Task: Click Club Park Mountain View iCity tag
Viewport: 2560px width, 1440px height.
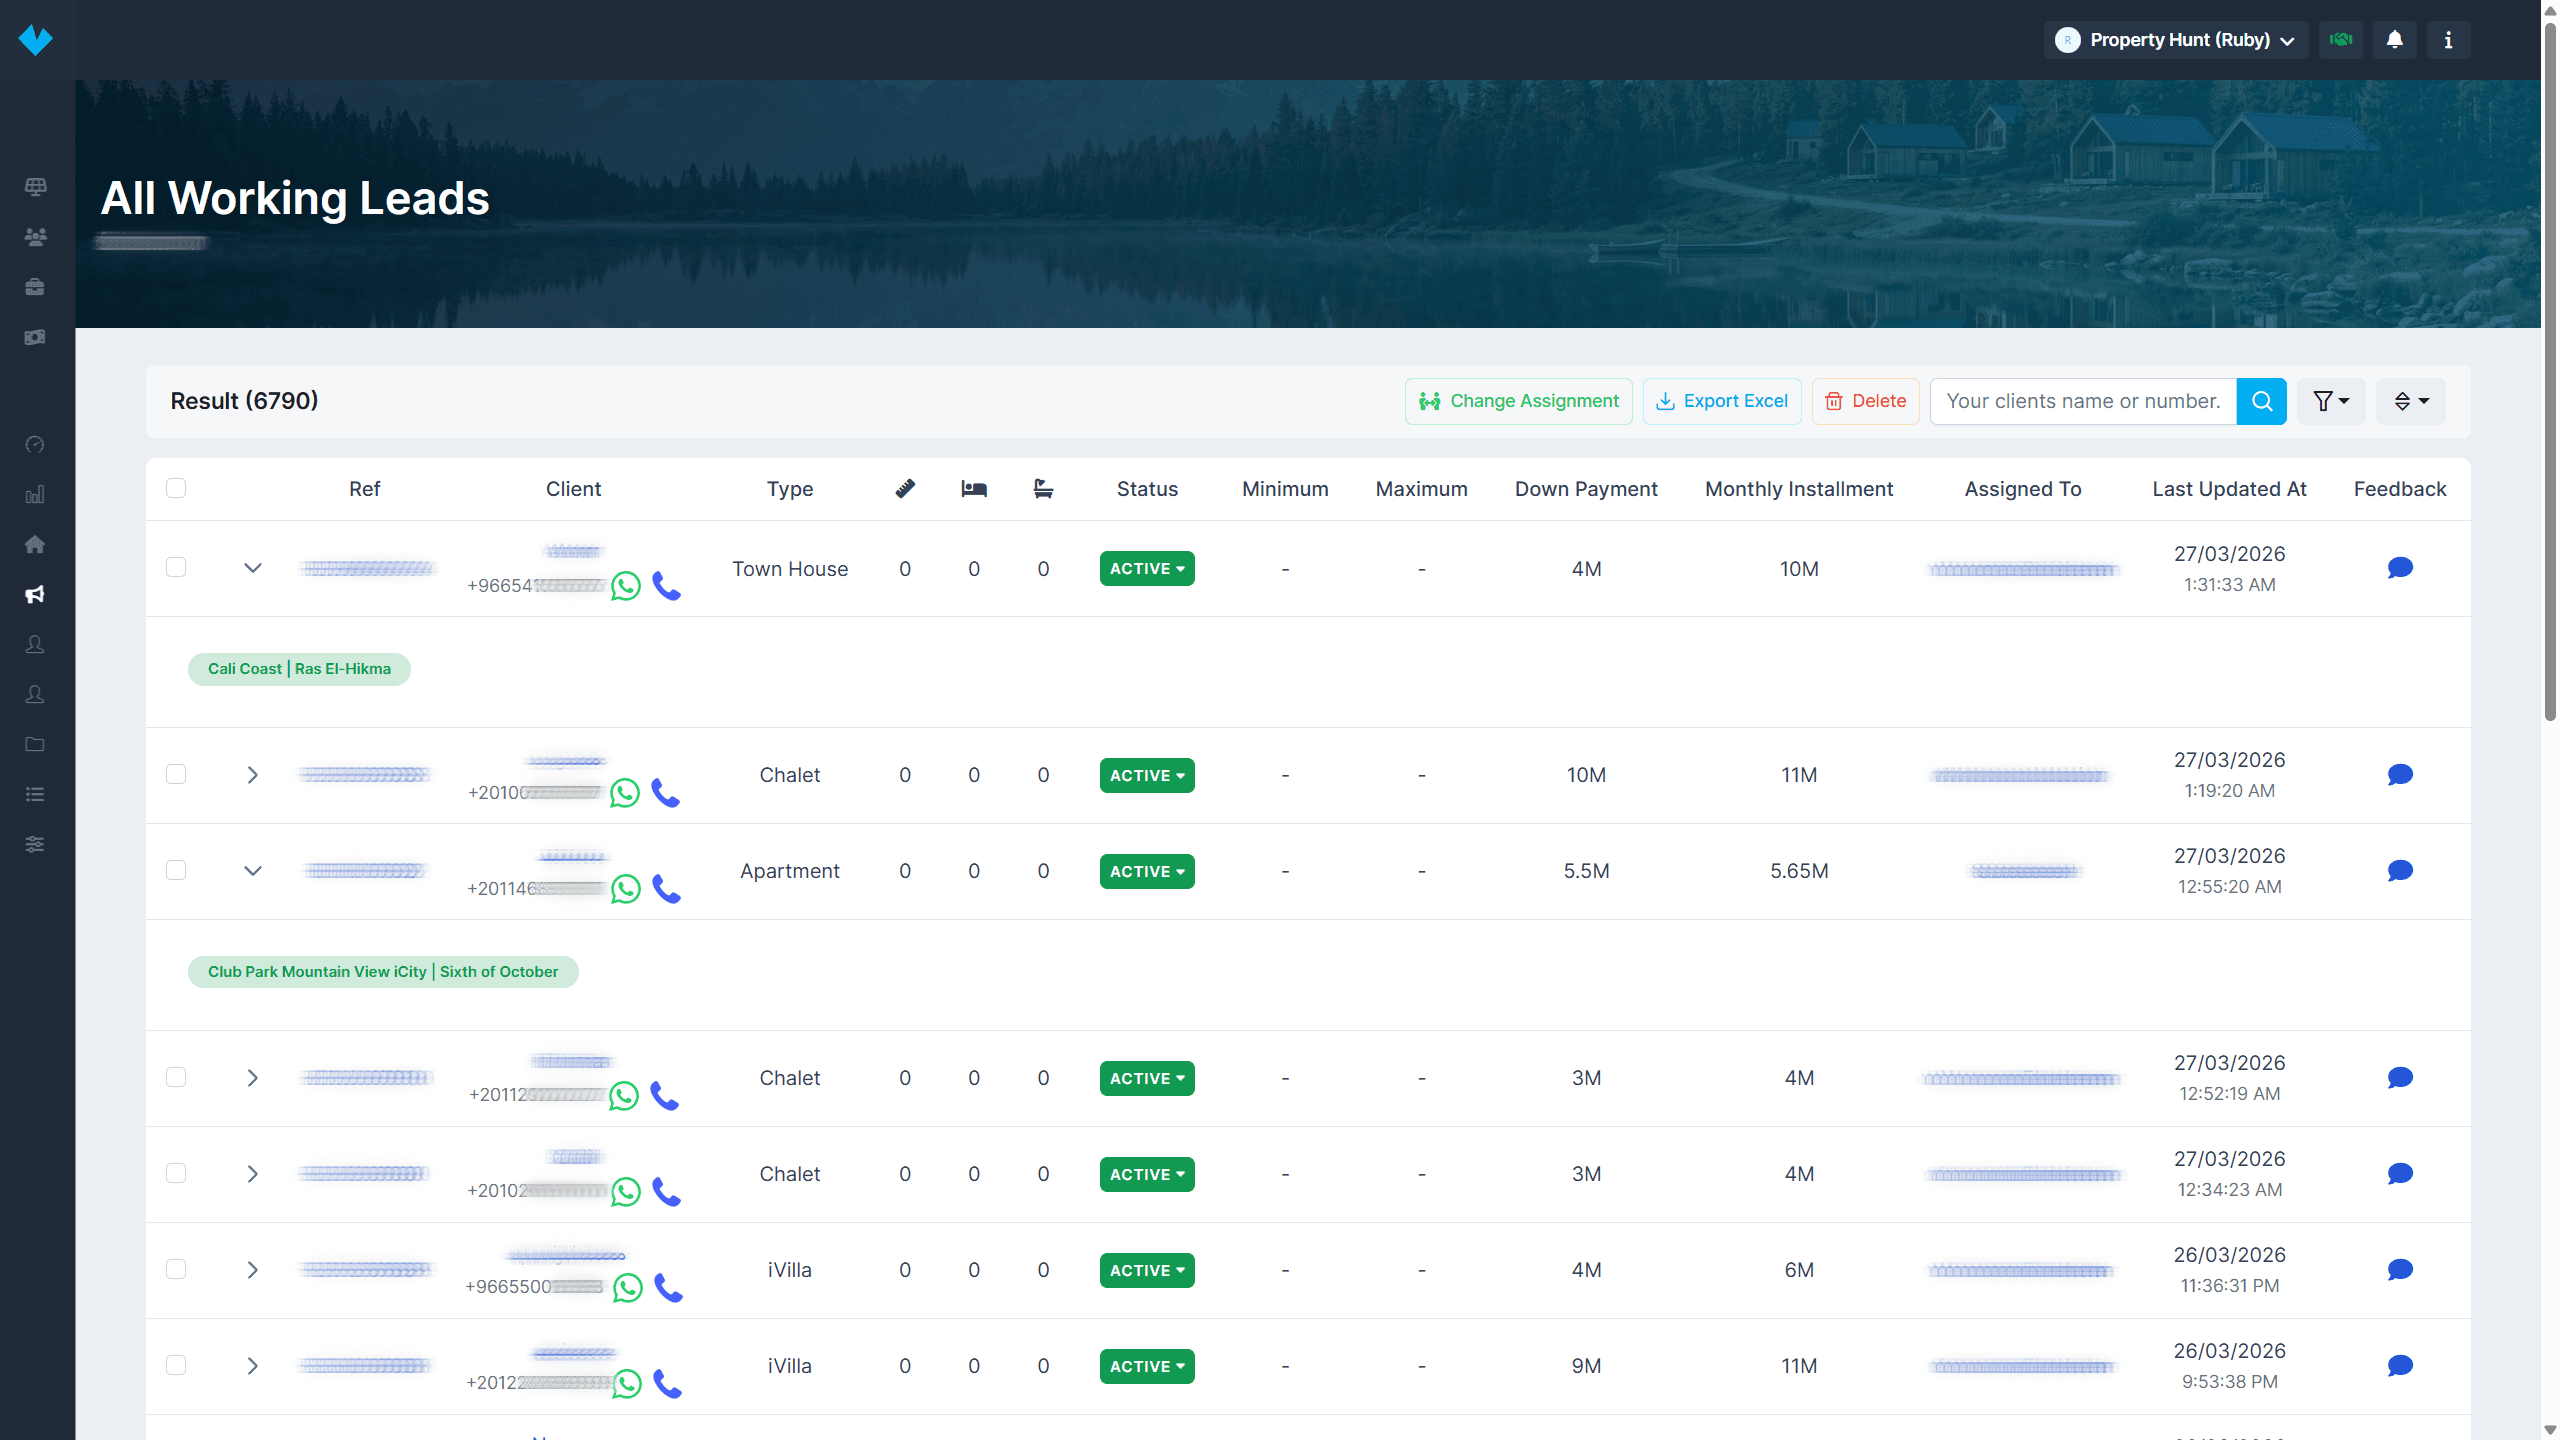Action: [383, 972]
